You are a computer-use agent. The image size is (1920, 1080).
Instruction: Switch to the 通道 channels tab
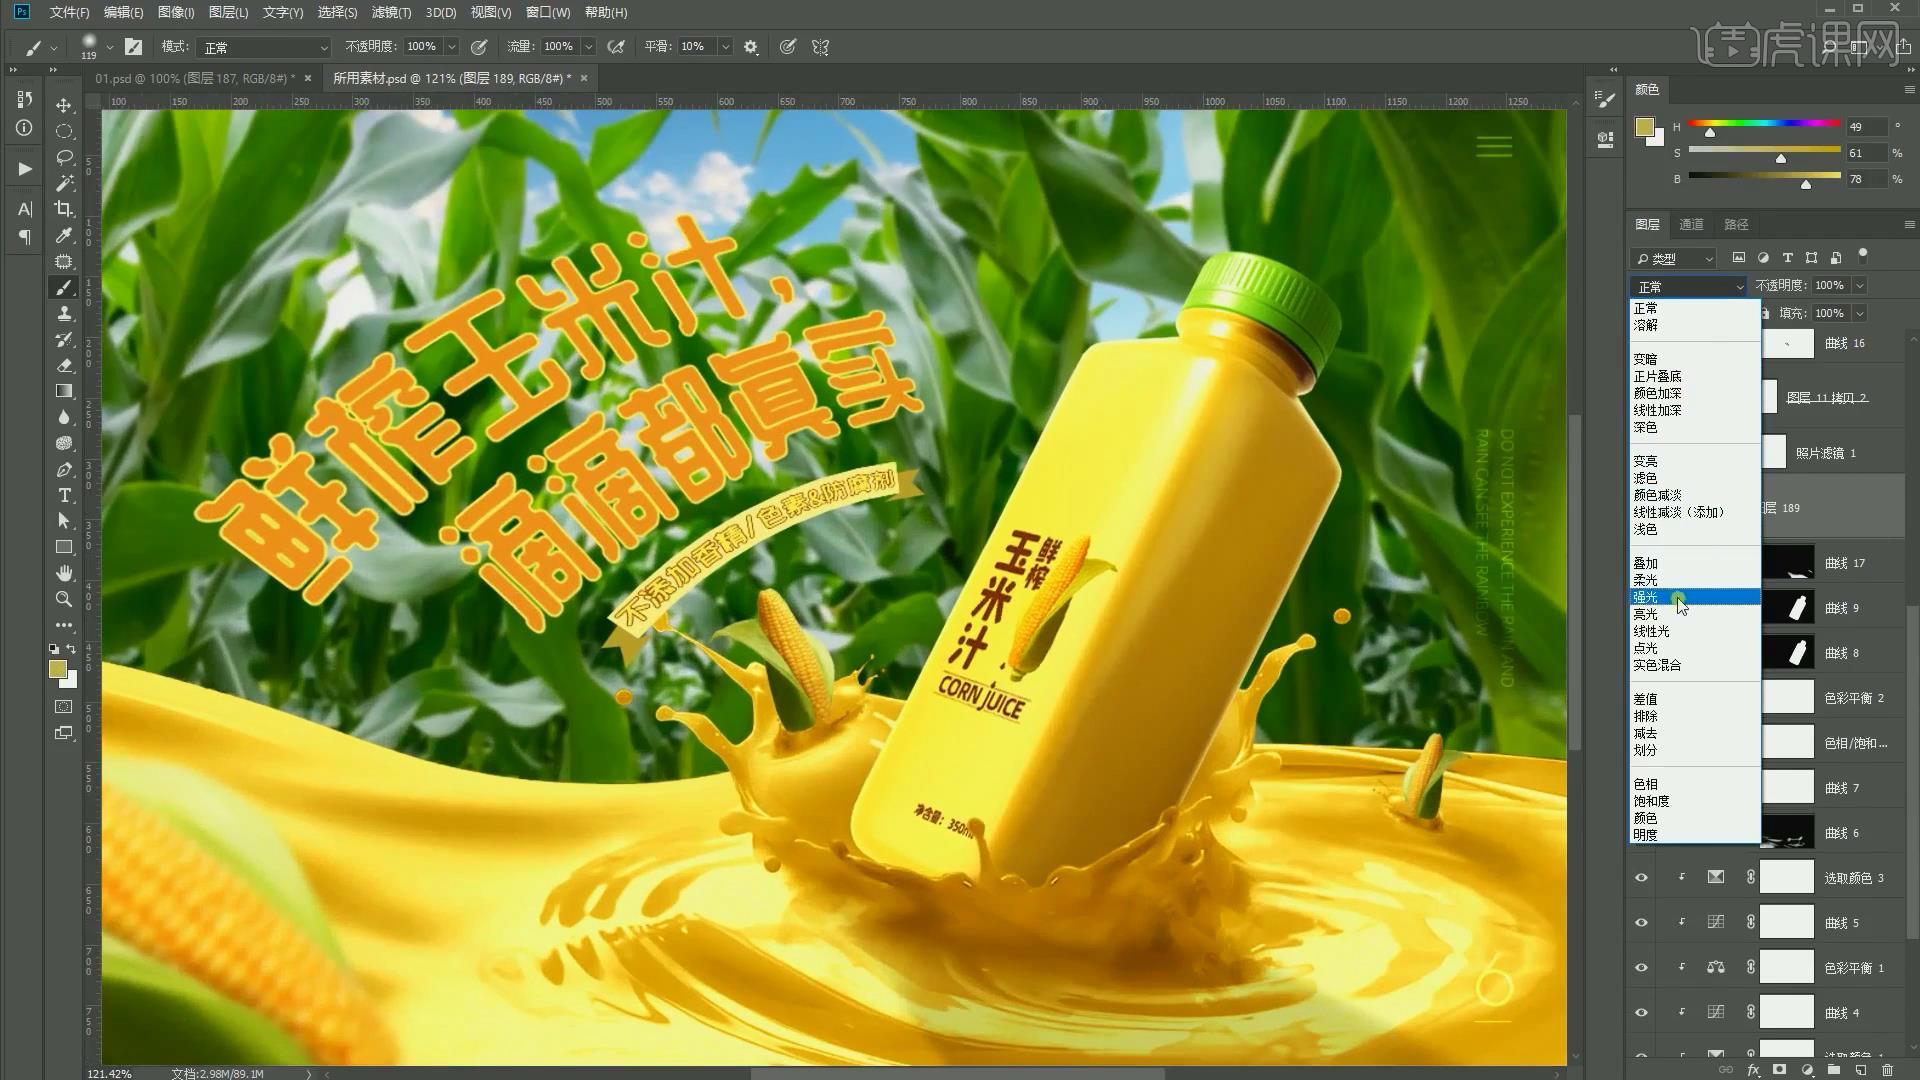pos(1691,224)
